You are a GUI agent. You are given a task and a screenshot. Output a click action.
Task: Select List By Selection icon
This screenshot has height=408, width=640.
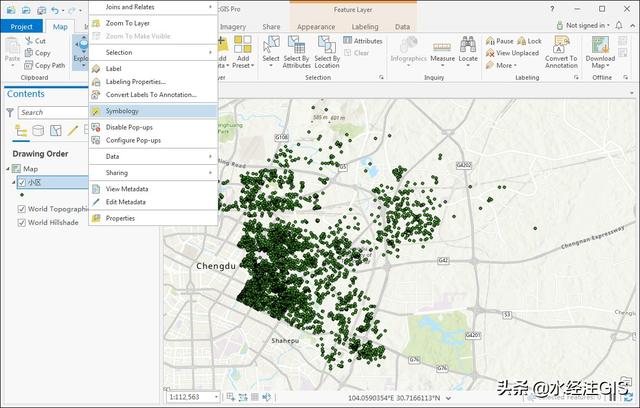point(56,131)
